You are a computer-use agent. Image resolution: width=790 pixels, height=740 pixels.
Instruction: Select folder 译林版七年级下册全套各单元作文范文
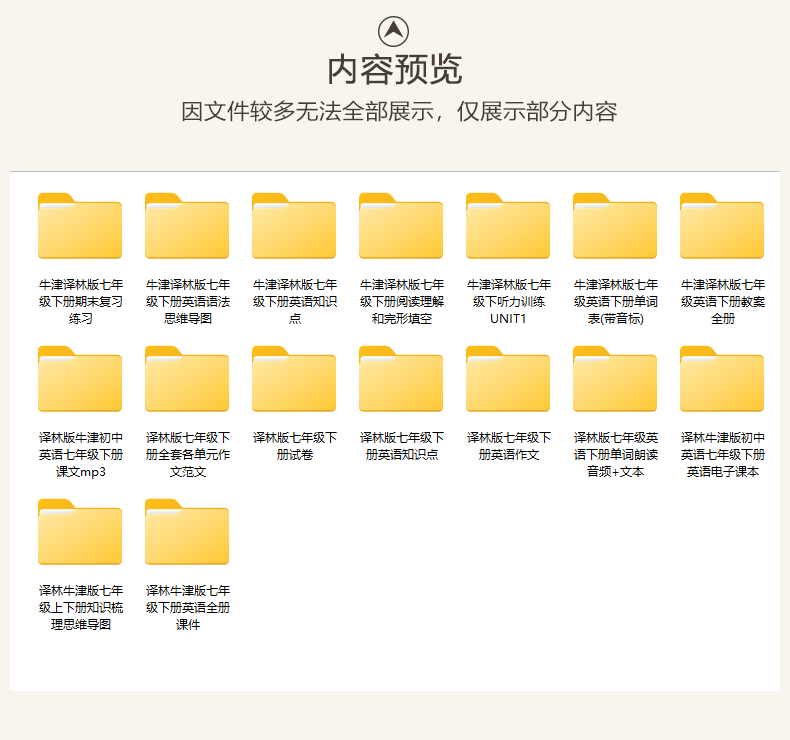click(x=187, y=379)
